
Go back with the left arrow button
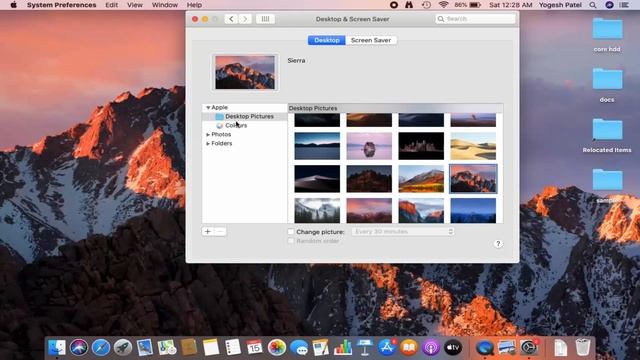coord(231,19)
